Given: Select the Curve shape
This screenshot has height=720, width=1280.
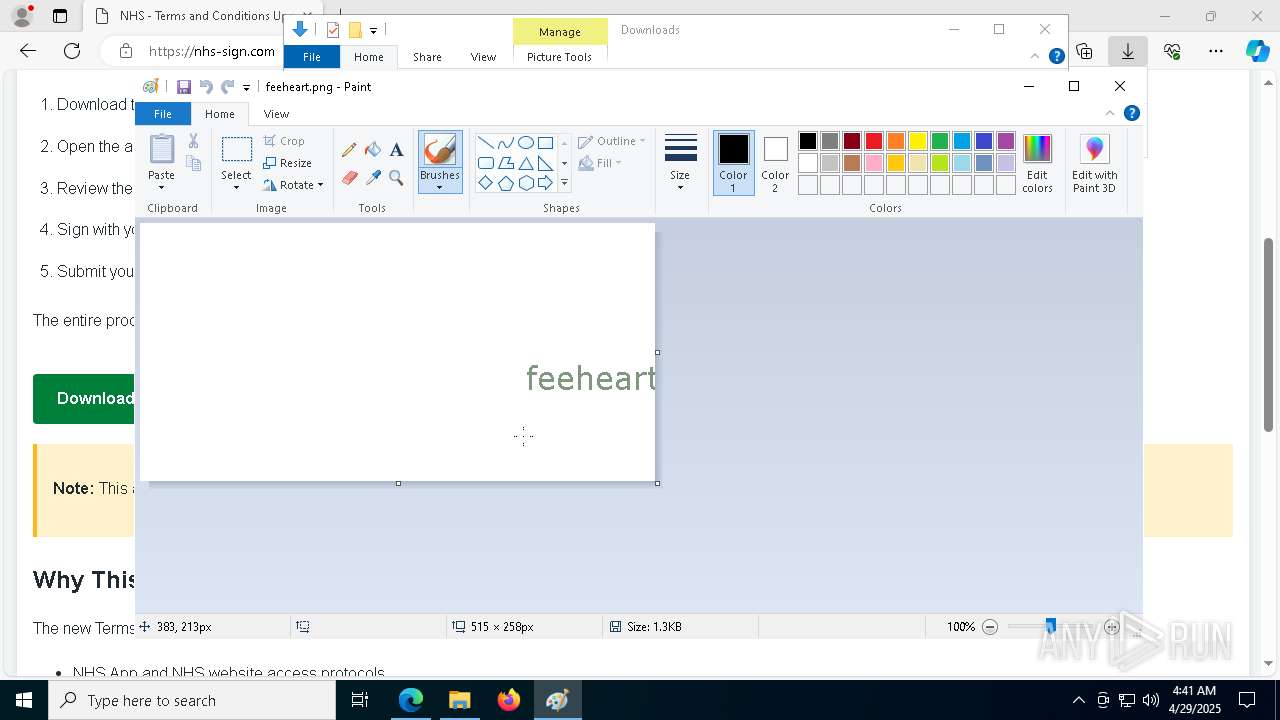Looking at the screenshot, I should pos(505,142).
